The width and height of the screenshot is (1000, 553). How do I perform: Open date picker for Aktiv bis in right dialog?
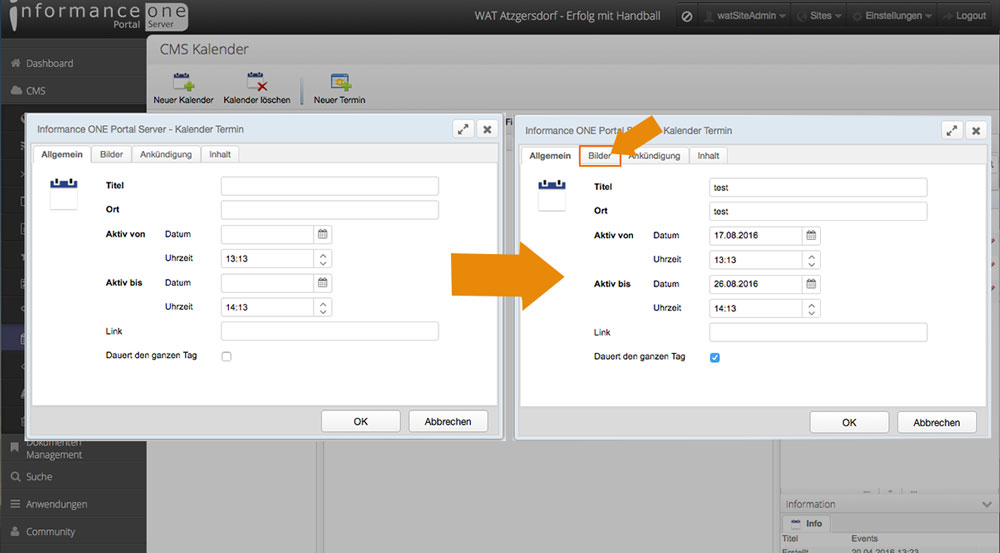(811, 284)
